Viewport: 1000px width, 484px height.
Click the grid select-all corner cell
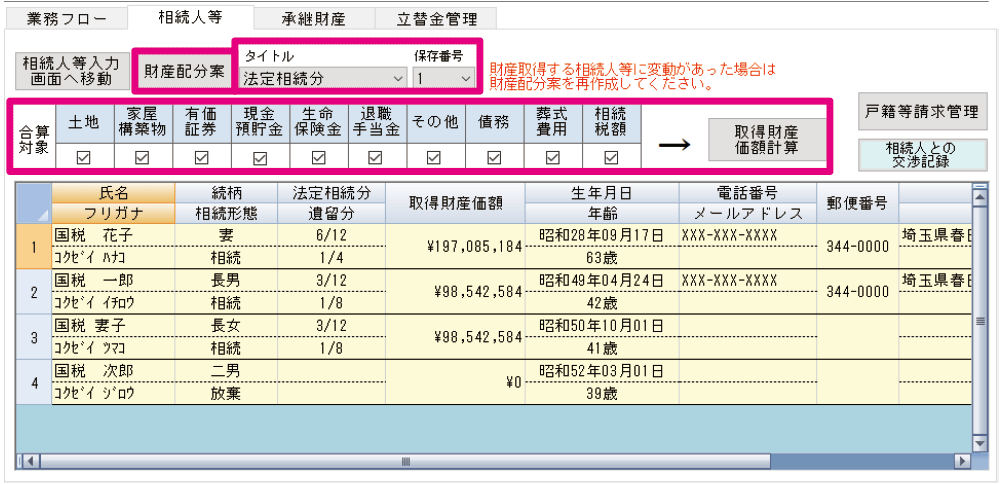tap(33, 203)
